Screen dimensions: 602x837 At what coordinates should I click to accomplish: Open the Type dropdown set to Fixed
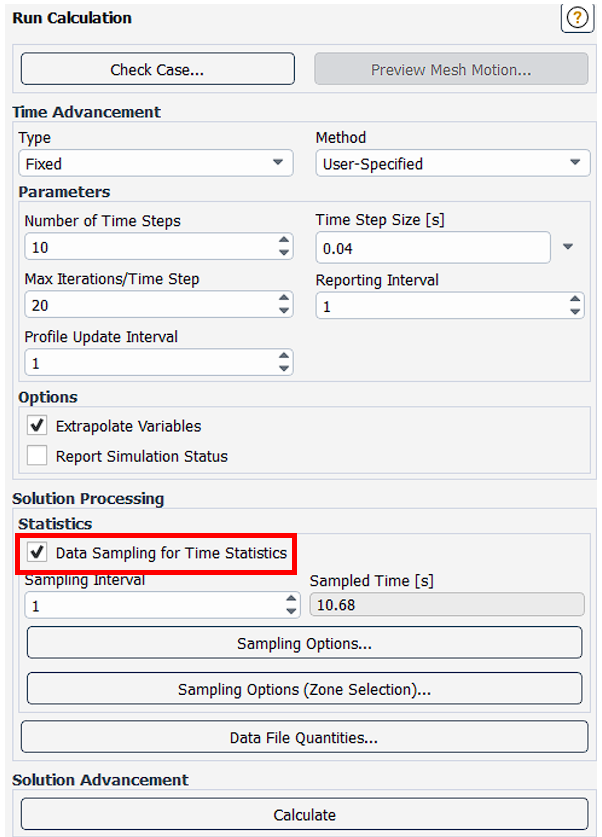coord(155,163)
